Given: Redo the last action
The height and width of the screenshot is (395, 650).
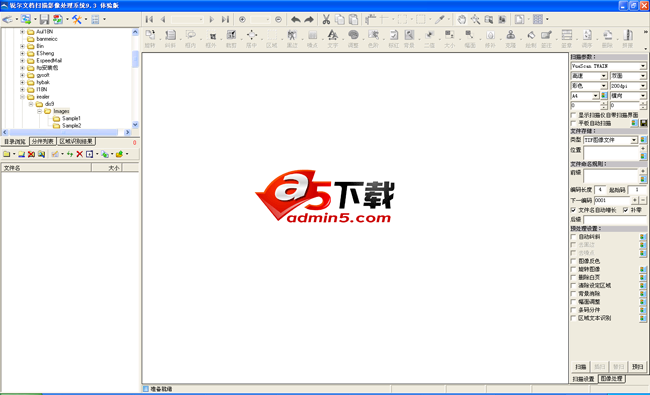Looking at the screenshot, I should coord(309,19).
